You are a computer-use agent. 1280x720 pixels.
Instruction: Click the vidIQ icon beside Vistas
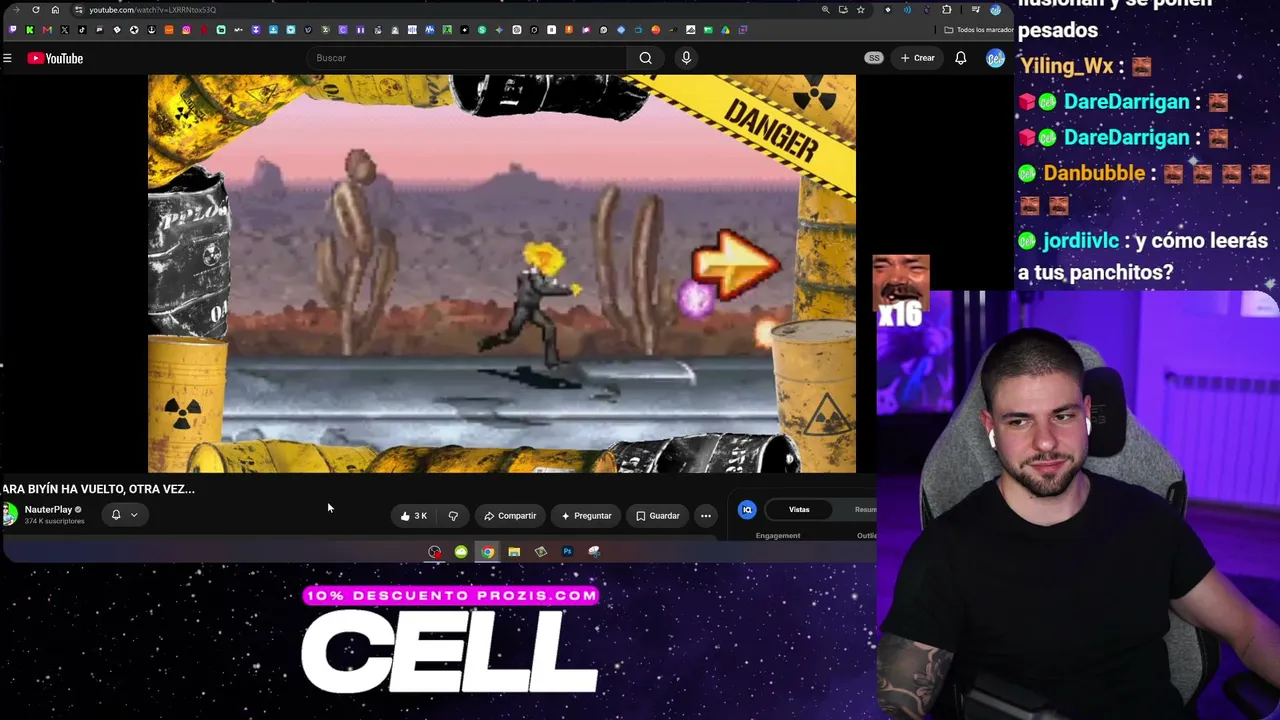coord(747,510)
